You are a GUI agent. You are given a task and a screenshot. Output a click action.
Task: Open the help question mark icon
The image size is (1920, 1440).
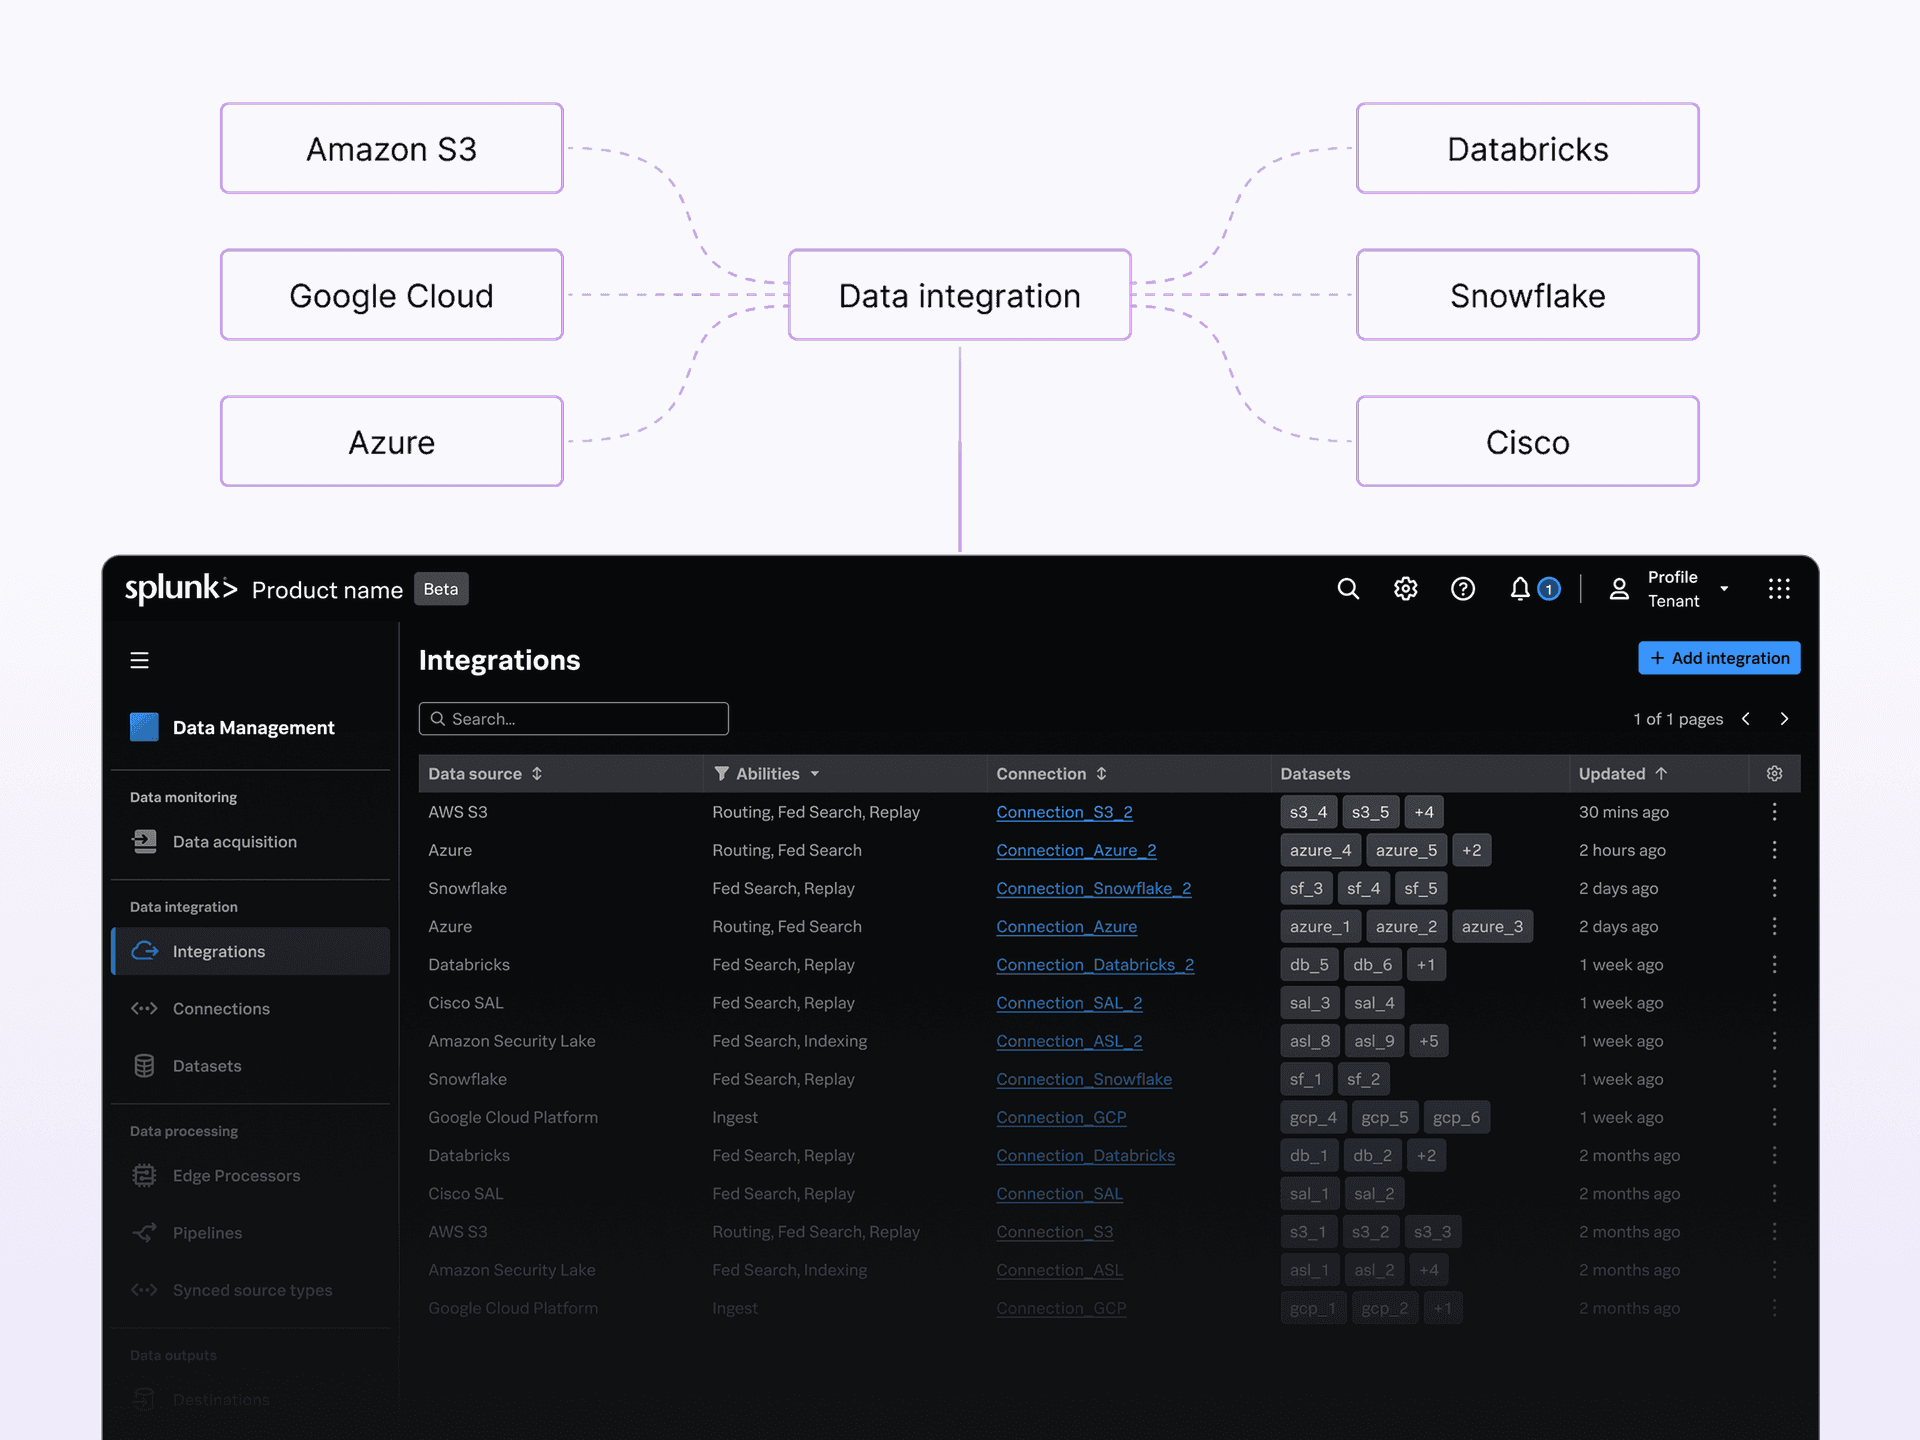(x=1462, y=589)
